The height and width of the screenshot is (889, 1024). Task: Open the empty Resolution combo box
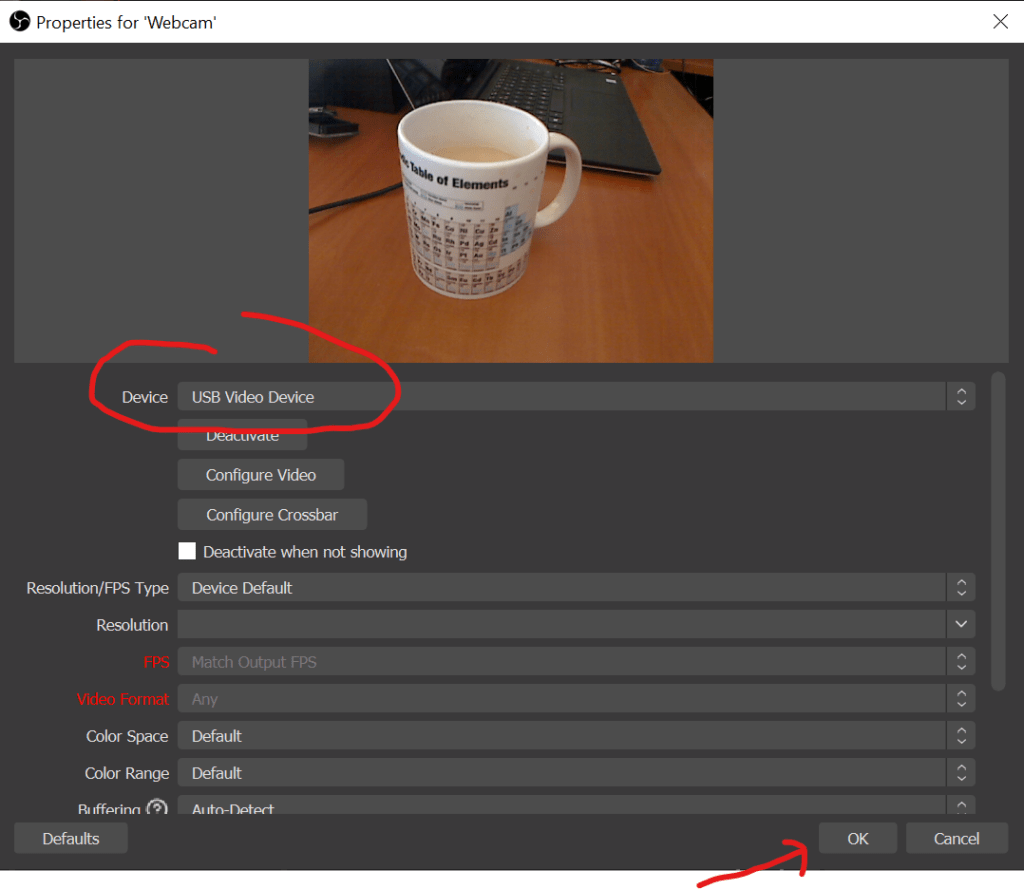click(575, 625)
